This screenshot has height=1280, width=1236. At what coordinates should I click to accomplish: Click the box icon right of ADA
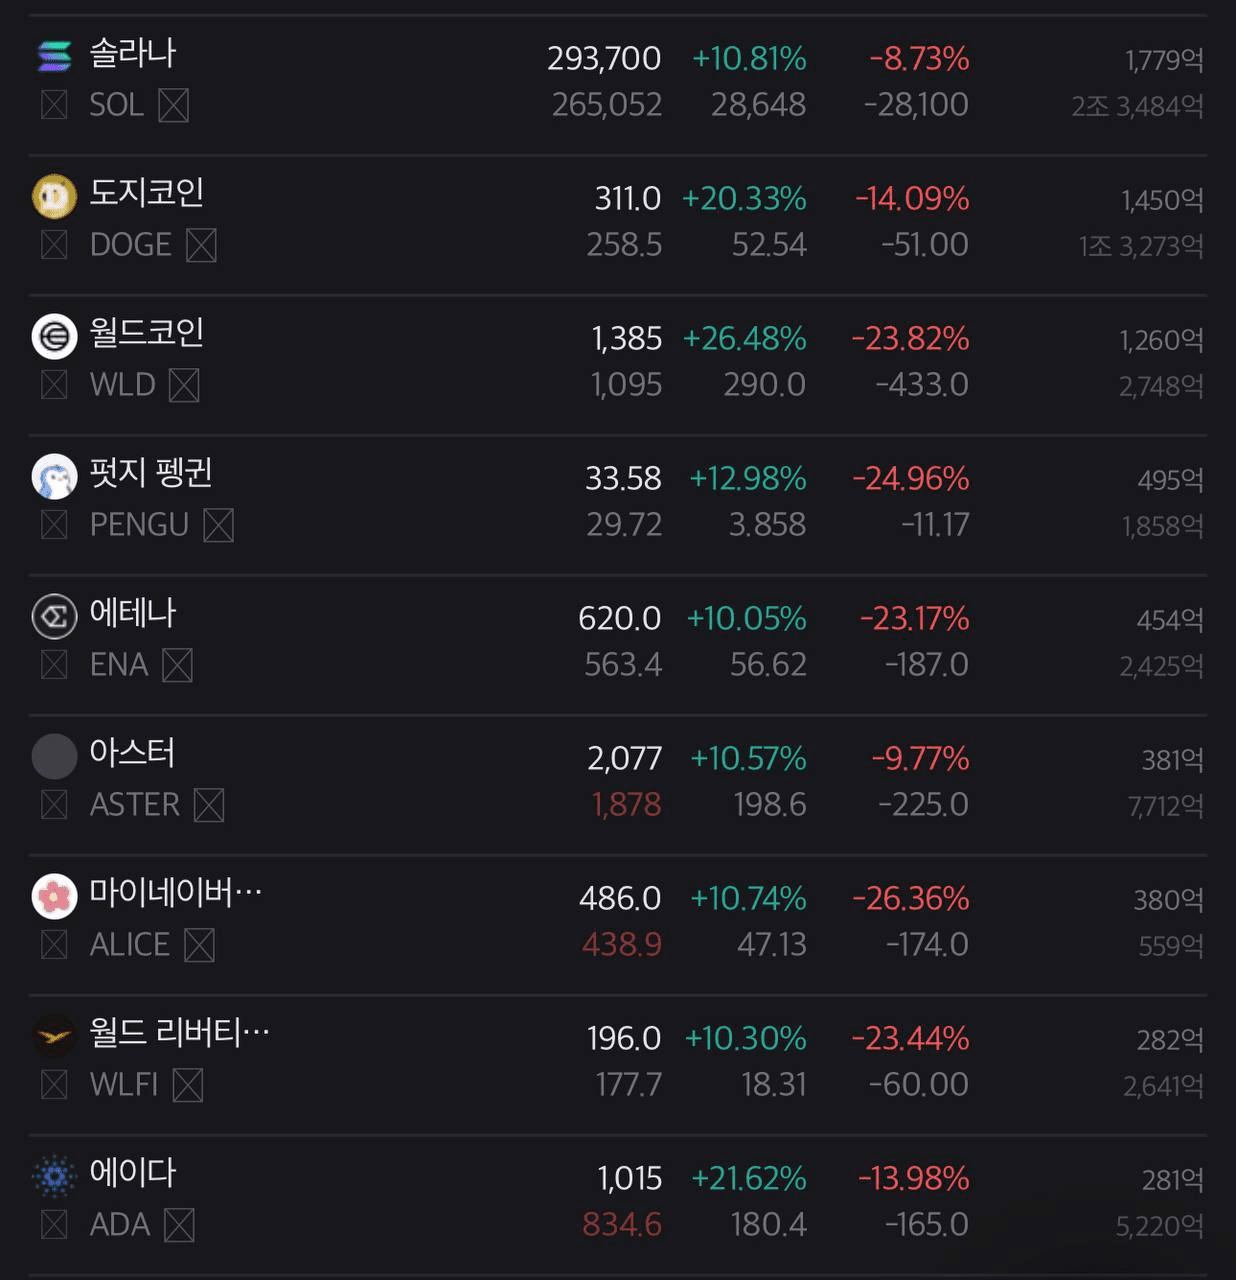pos(179,1225)
